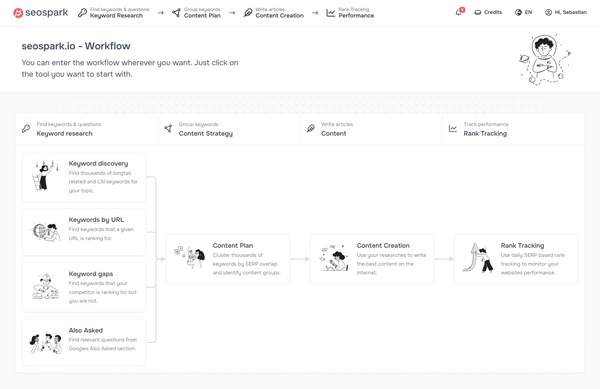The height and width of the screenshot is (389, 600).
Task: Open Content Creation in top navigation
Action: tap(274, 13)
